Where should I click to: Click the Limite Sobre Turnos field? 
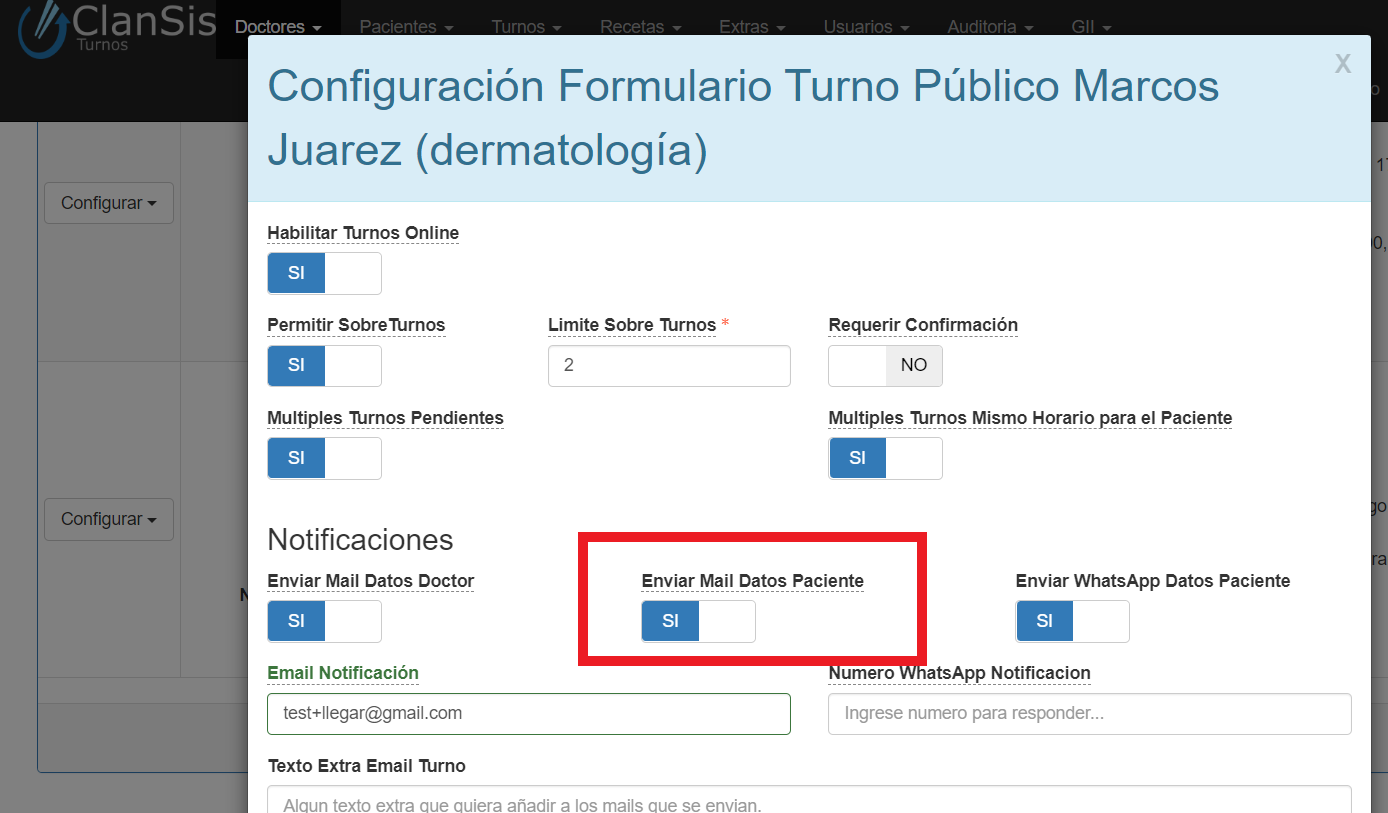(669, 366)
